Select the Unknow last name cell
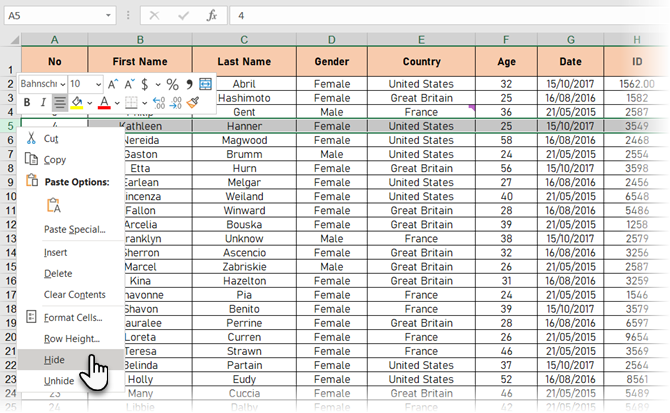This screenshot has width=670, height=413. point(244,239)
